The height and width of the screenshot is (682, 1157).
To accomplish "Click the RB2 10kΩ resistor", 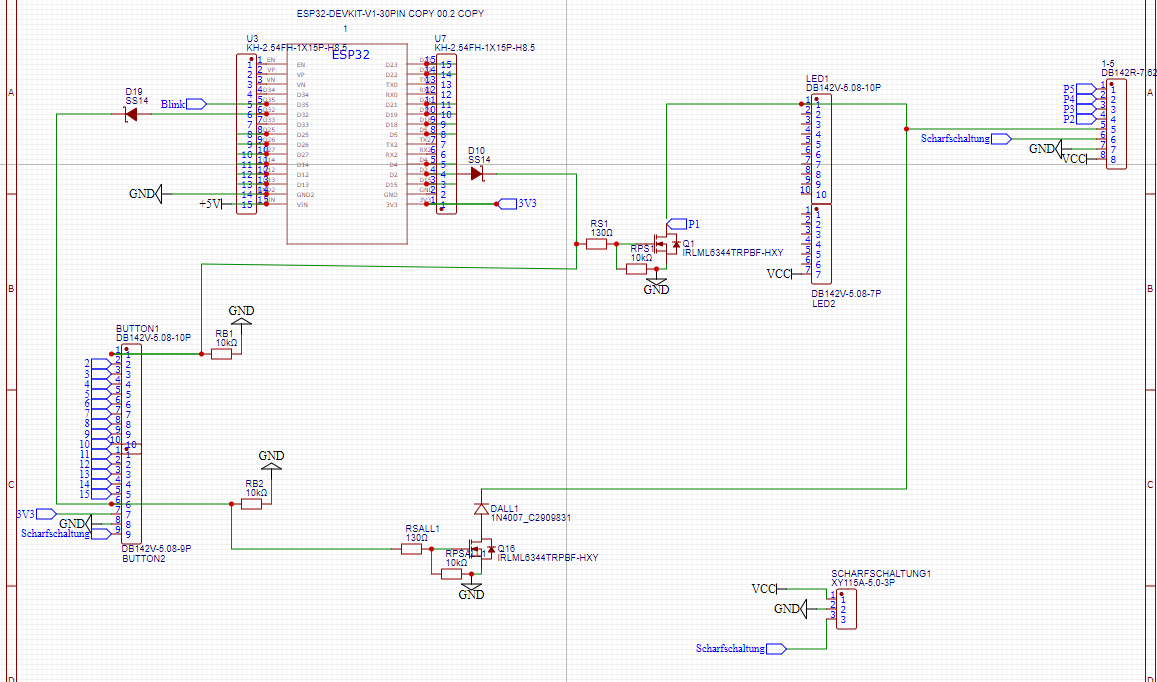I will 251,504.
